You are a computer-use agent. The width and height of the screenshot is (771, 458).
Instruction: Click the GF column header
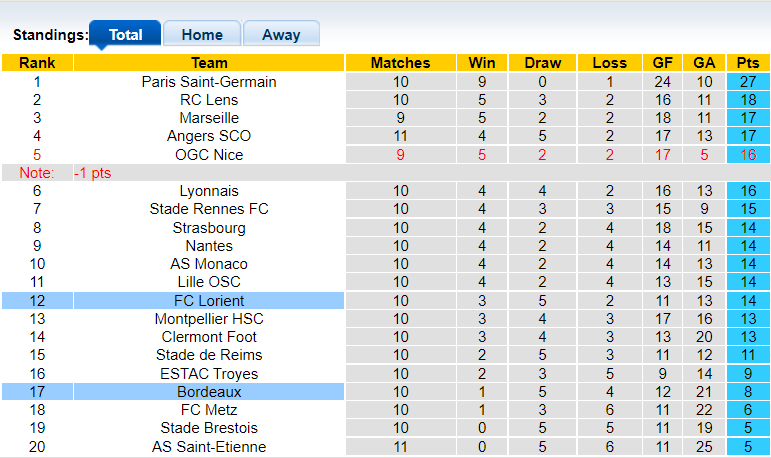click(662, 63)
